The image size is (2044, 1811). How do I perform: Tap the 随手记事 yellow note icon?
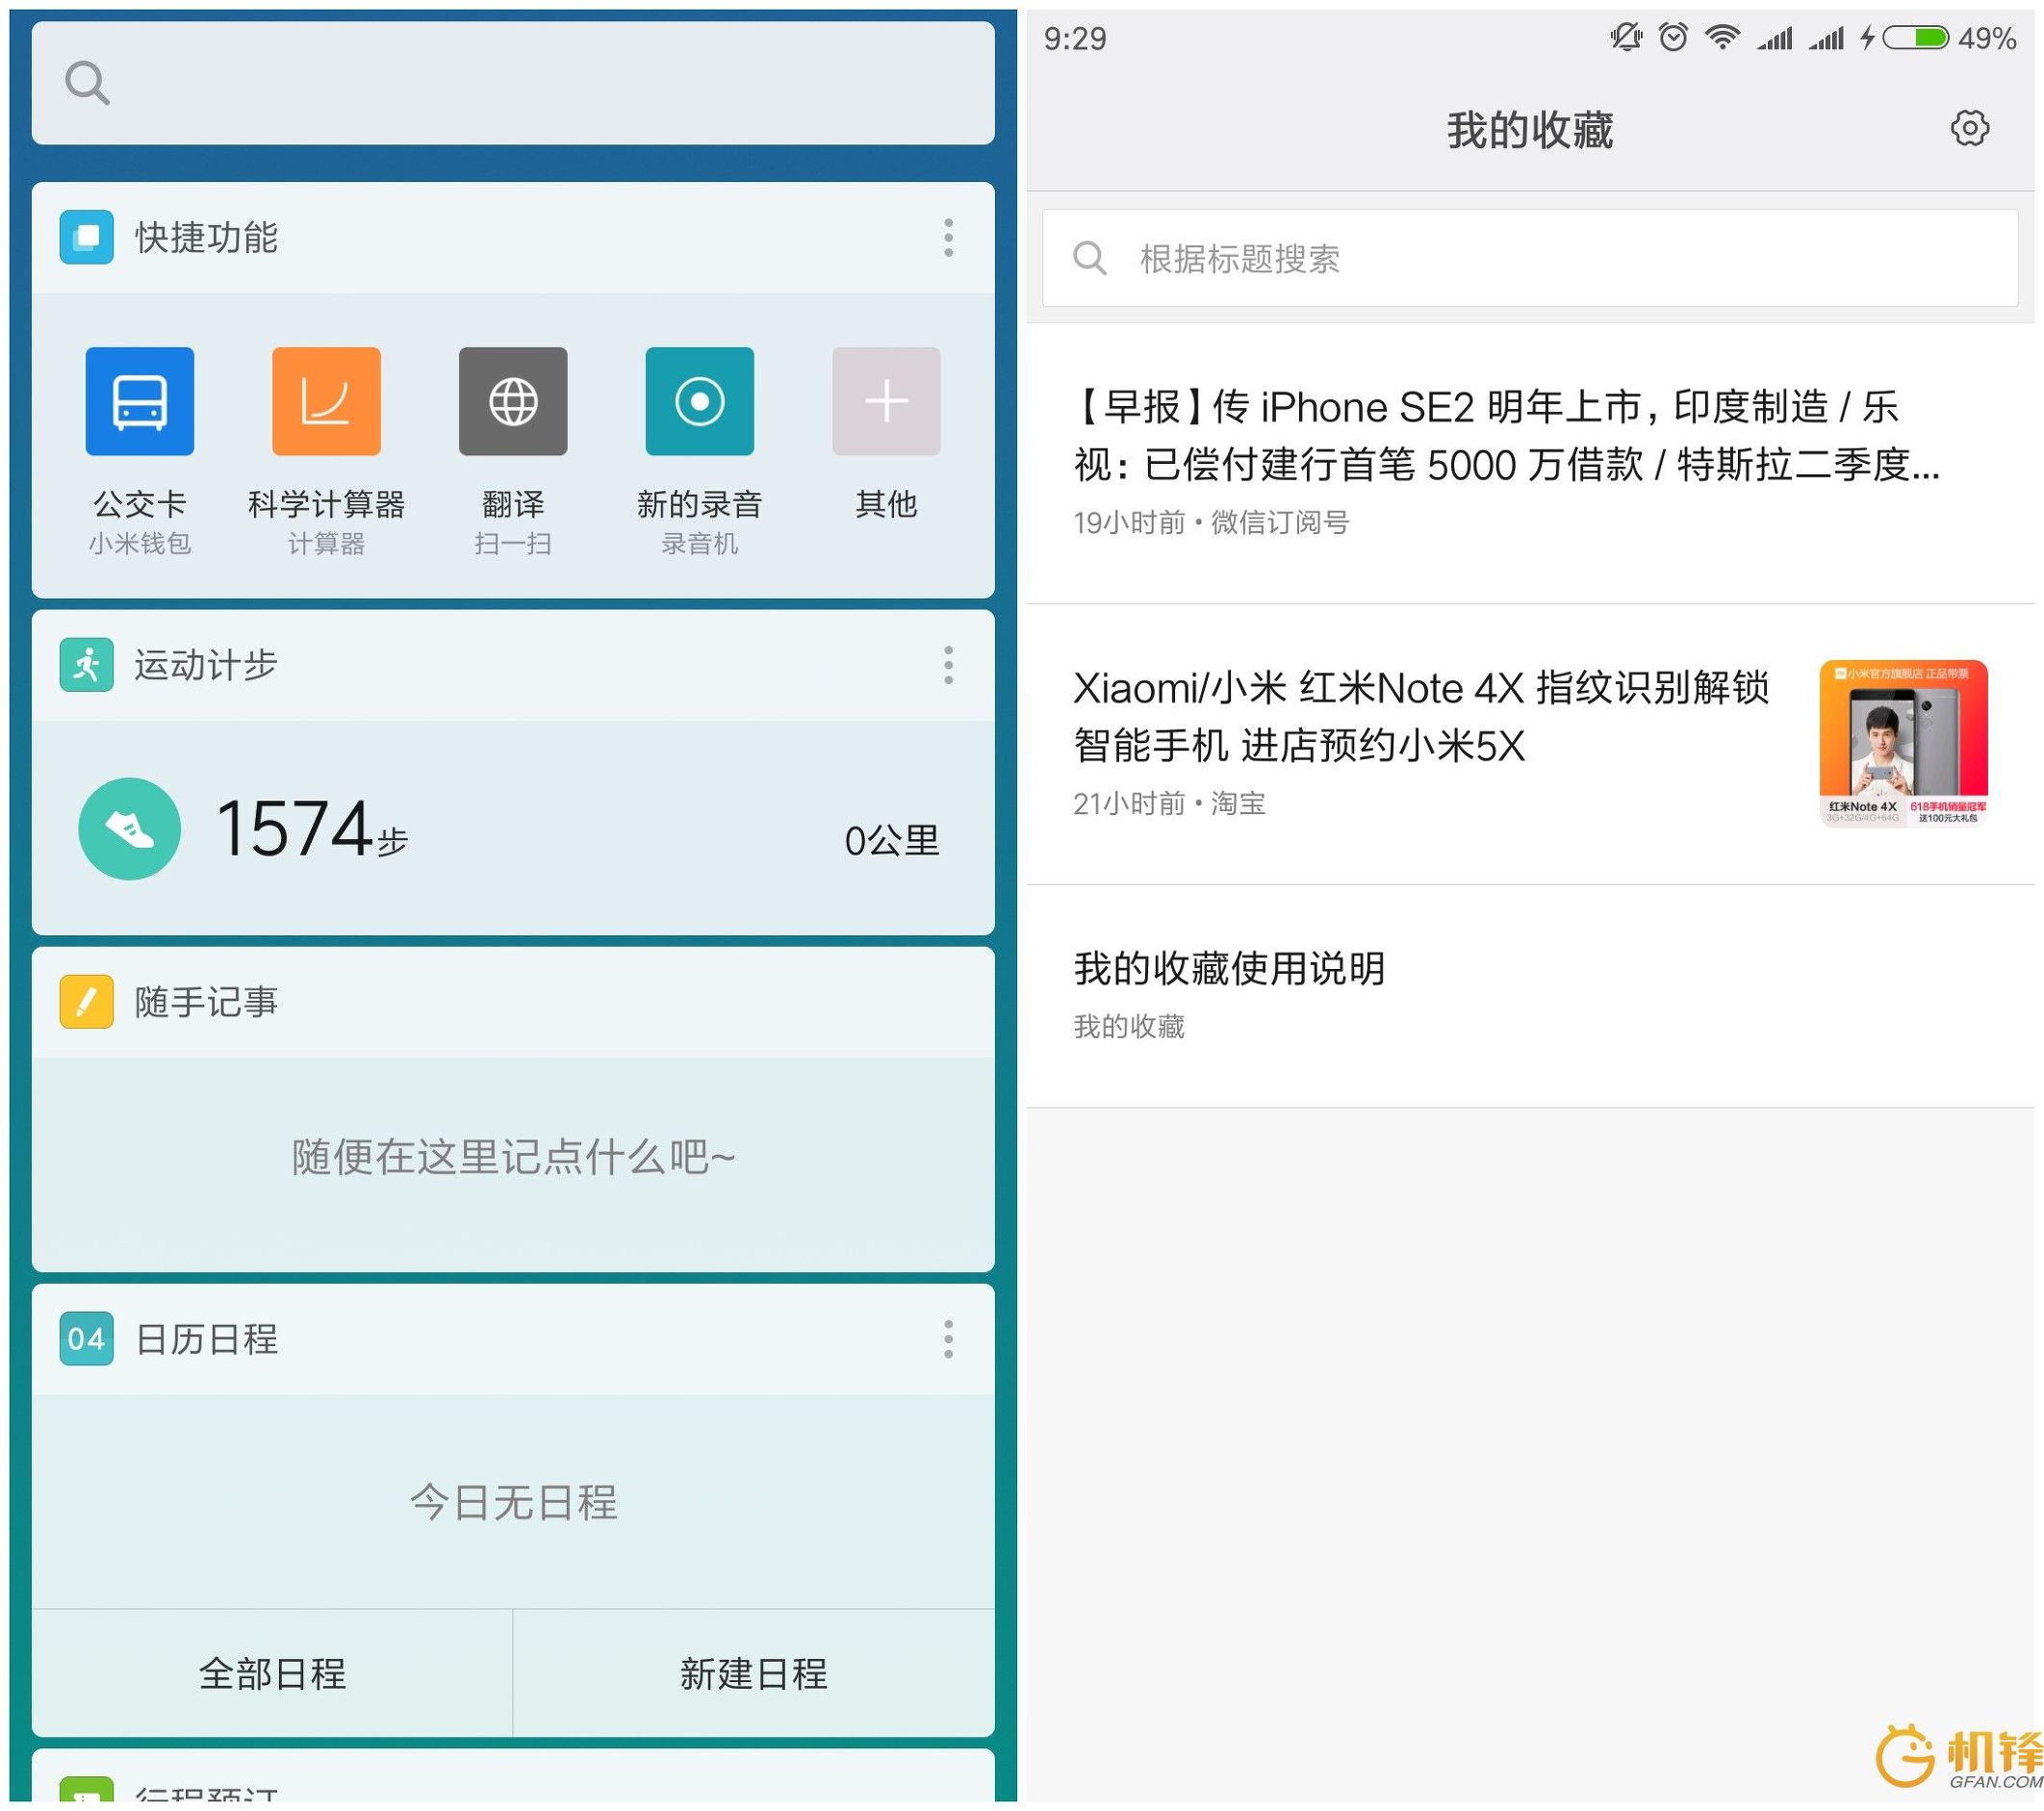tap(86, 1001)
